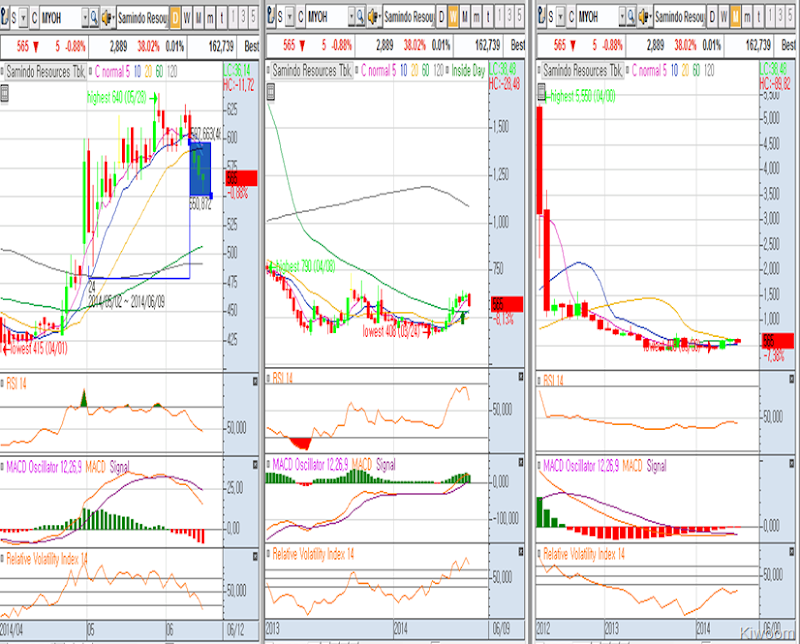The height and width of the screenshot is (644, 800).
Task: Click corner box icon of left Relative Volatility pane
Action: 255,556
